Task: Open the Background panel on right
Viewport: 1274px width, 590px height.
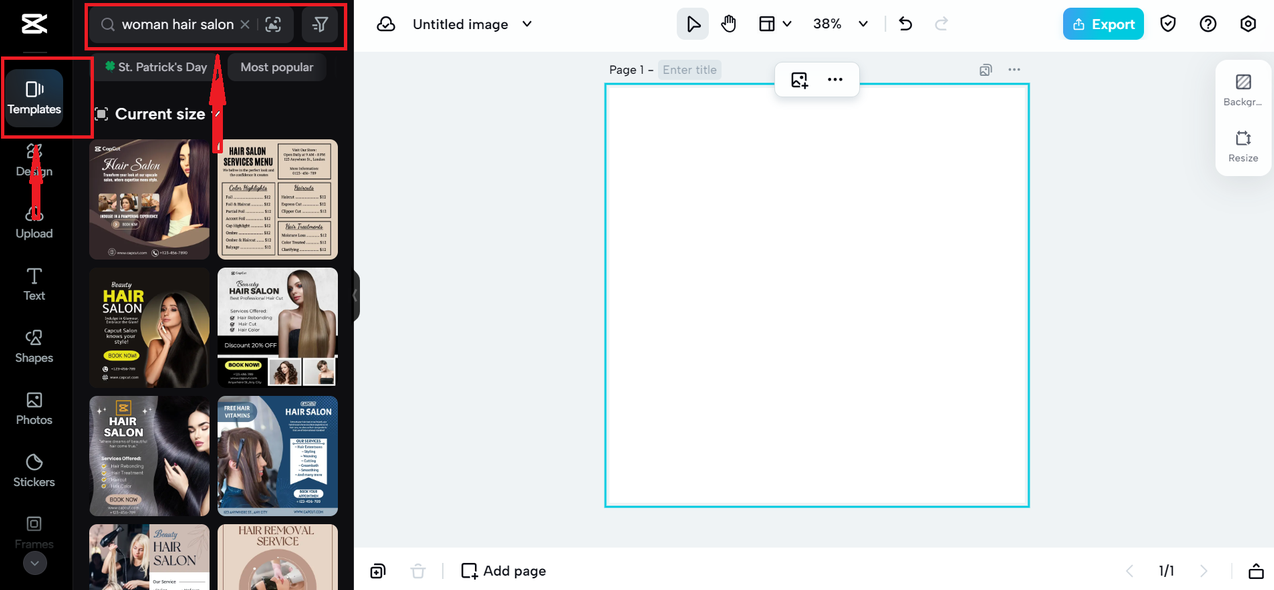Action: point(1243,89)
